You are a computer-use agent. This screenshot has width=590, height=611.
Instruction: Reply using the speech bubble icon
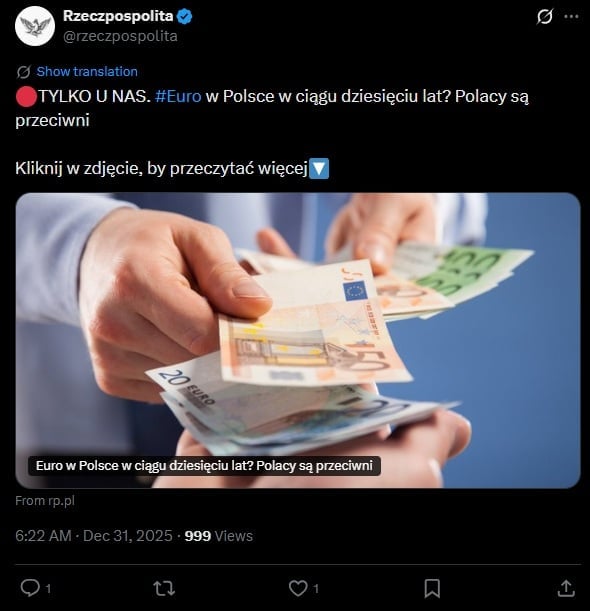click(30, 588)
